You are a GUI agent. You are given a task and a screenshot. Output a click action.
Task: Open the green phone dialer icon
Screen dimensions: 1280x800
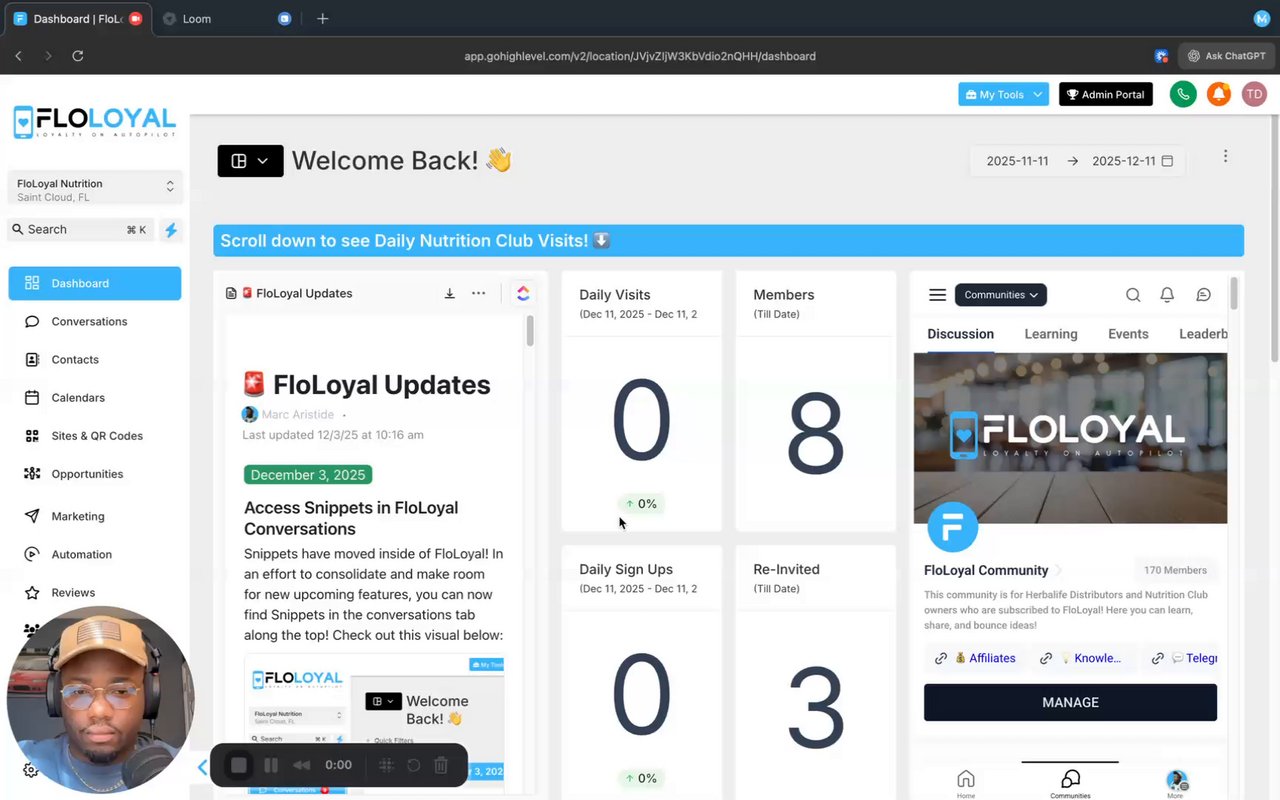pyautogui.click(x=1183, y=94)
